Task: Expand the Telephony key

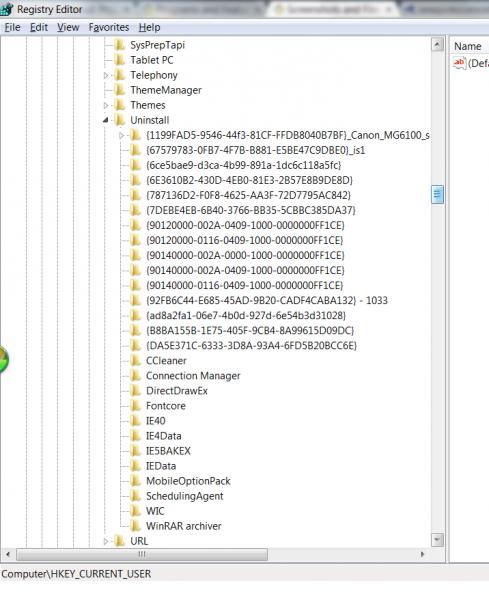Action: point(106,75)
